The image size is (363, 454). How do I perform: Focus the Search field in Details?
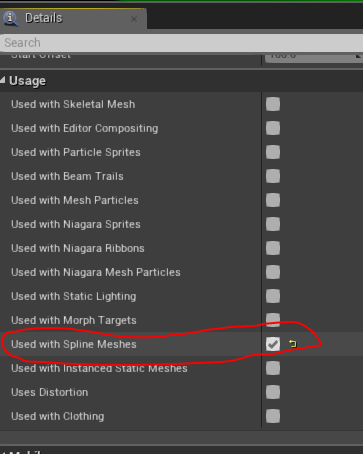pos(182,43)
